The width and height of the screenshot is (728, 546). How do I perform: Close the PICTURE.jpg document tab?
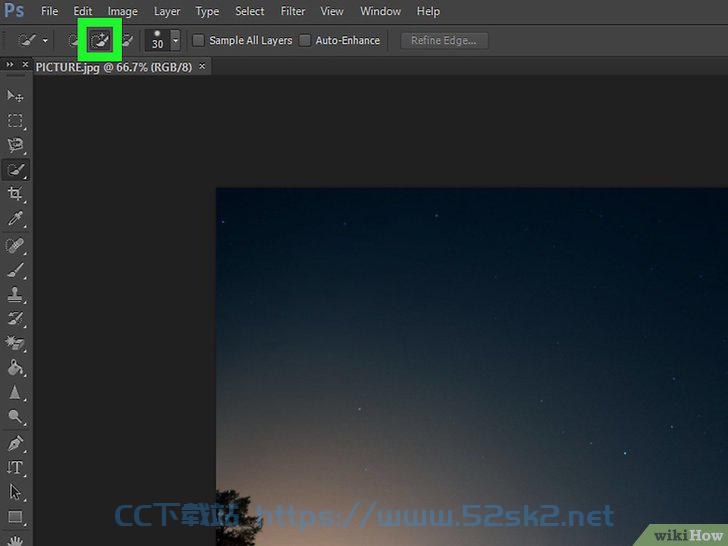(202, 66)
